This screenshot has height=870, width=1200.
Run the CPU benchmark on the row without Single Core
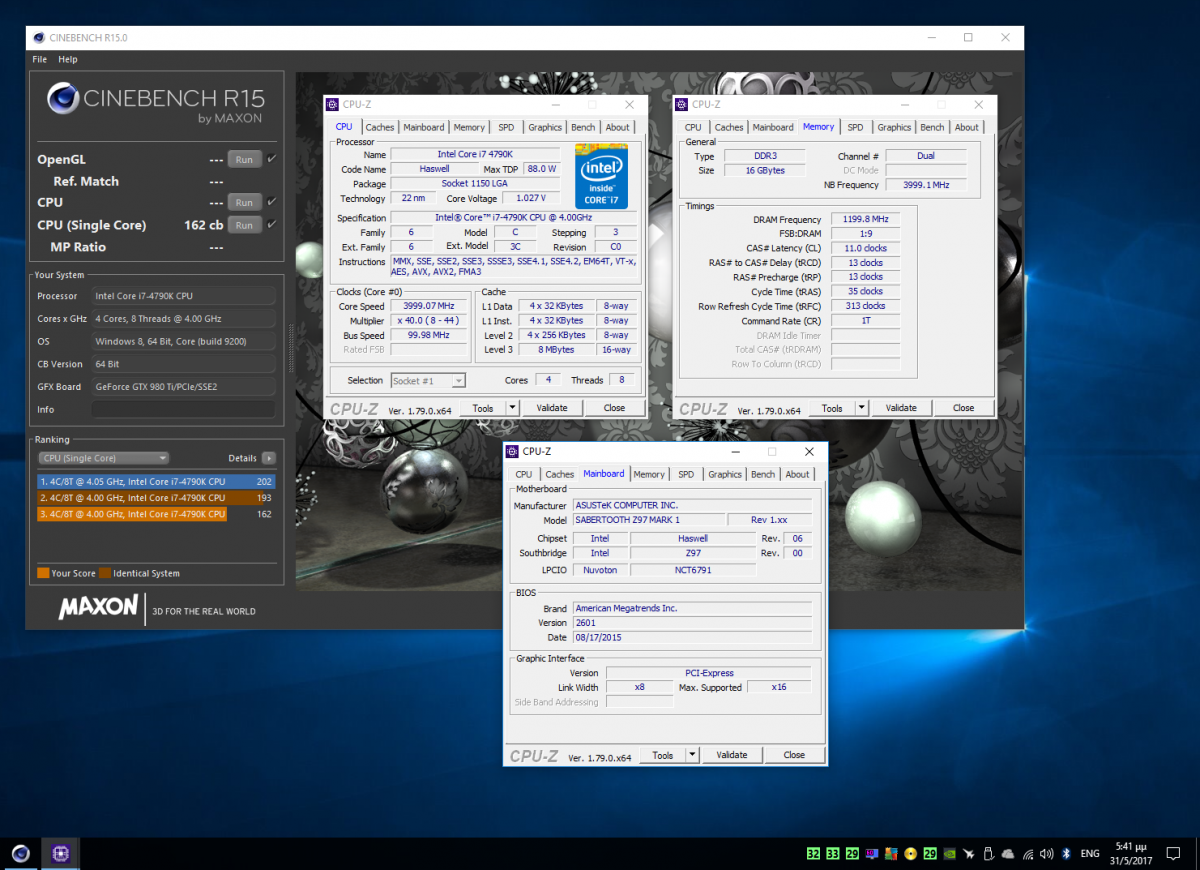pos(244,202)
